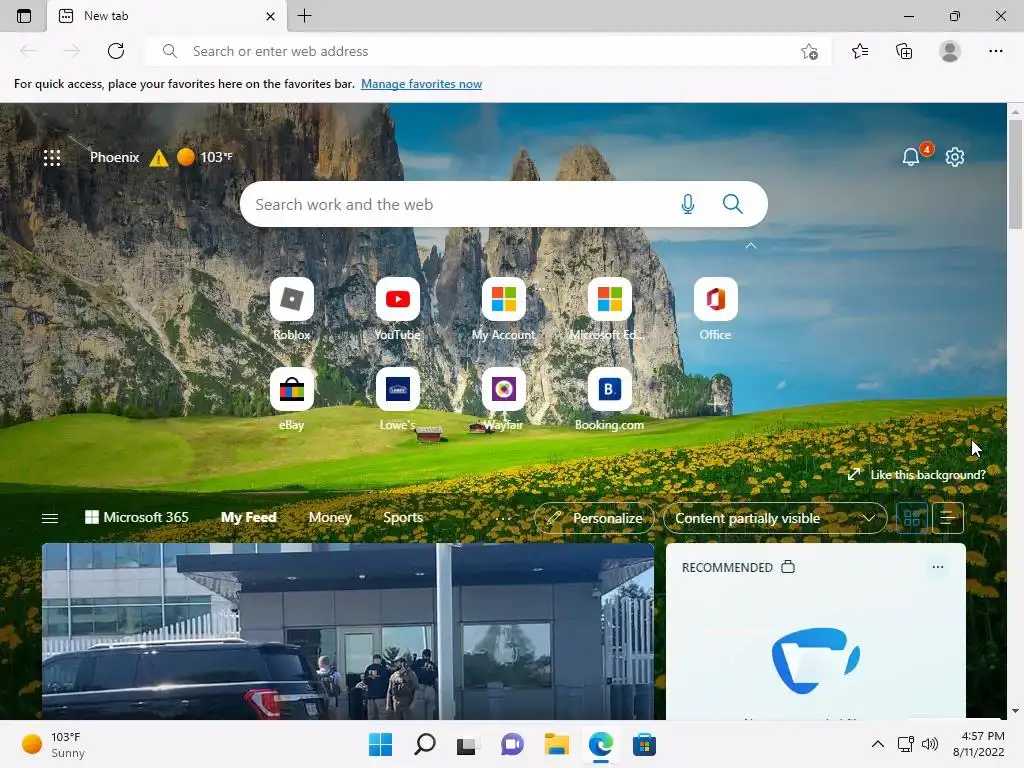
Task: Open the clock showing 4:57 PM
Action: (978, 744)
